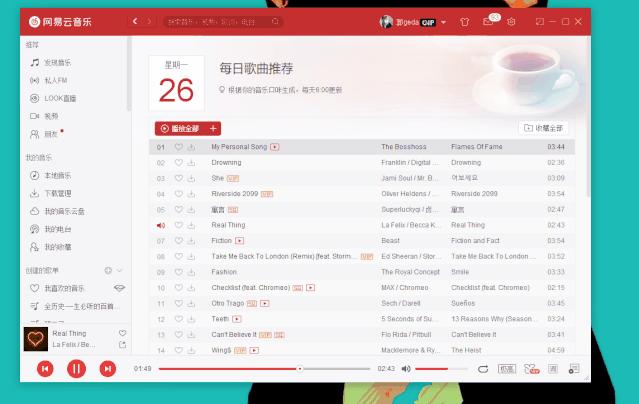The width and height of the screenshot is (639, 404).
Task: Open the messages mail icon
Action: [x=488, y=22]
